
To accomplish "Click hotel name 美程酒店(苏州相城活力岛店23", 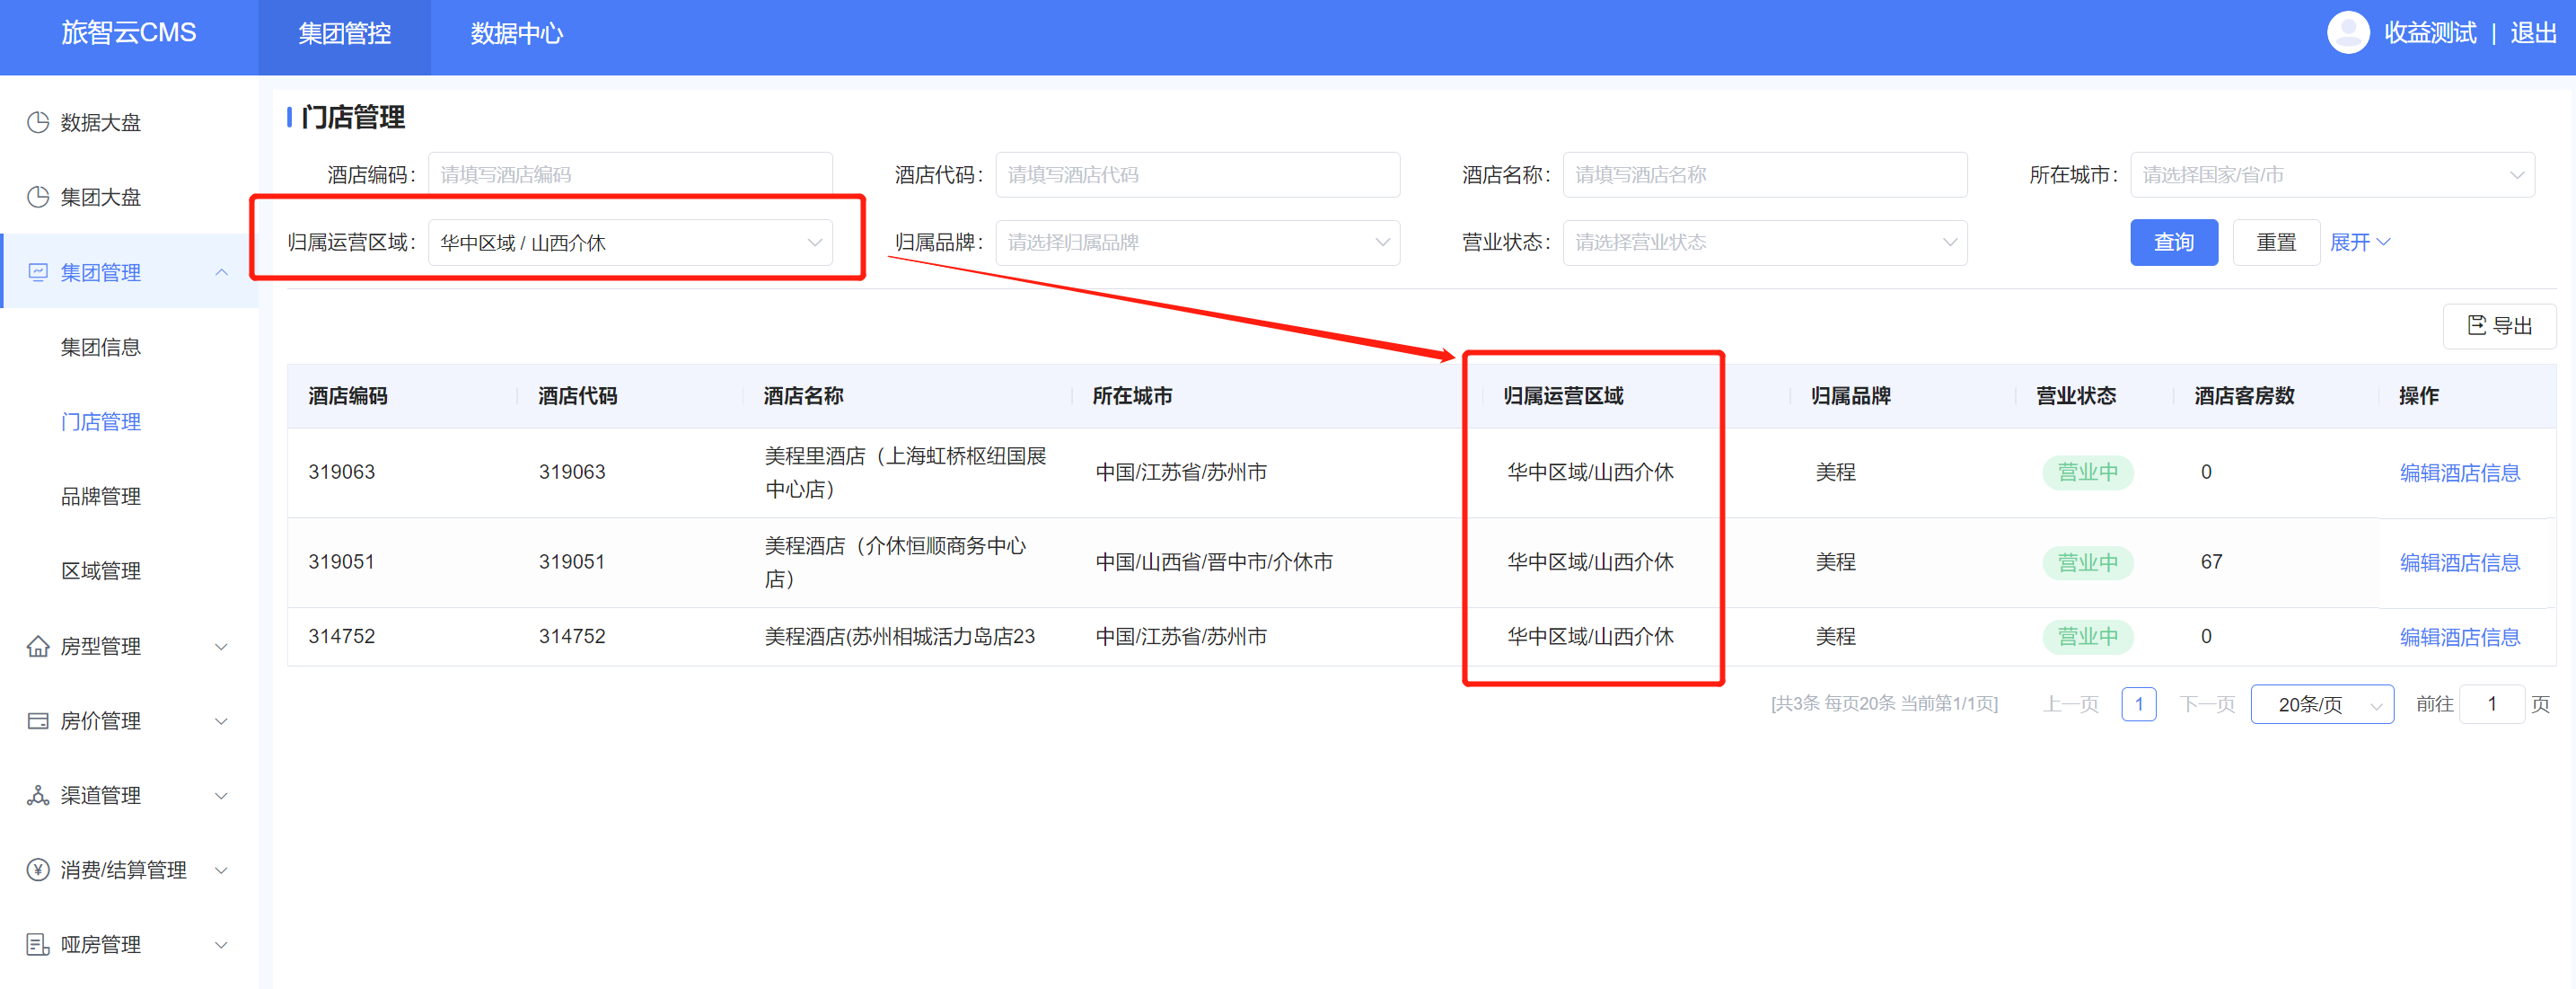I will pos(899,636).
